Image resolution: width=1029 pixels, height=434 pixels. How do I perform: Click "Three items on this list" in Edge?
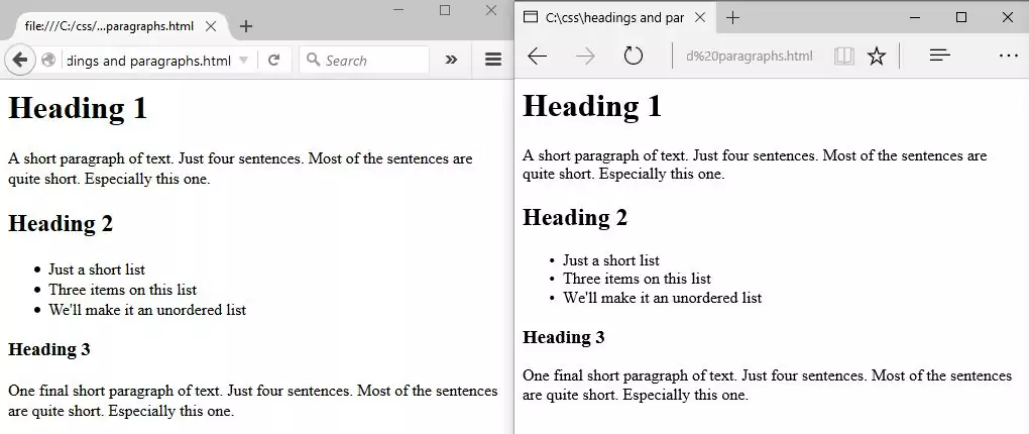[637, 278]
